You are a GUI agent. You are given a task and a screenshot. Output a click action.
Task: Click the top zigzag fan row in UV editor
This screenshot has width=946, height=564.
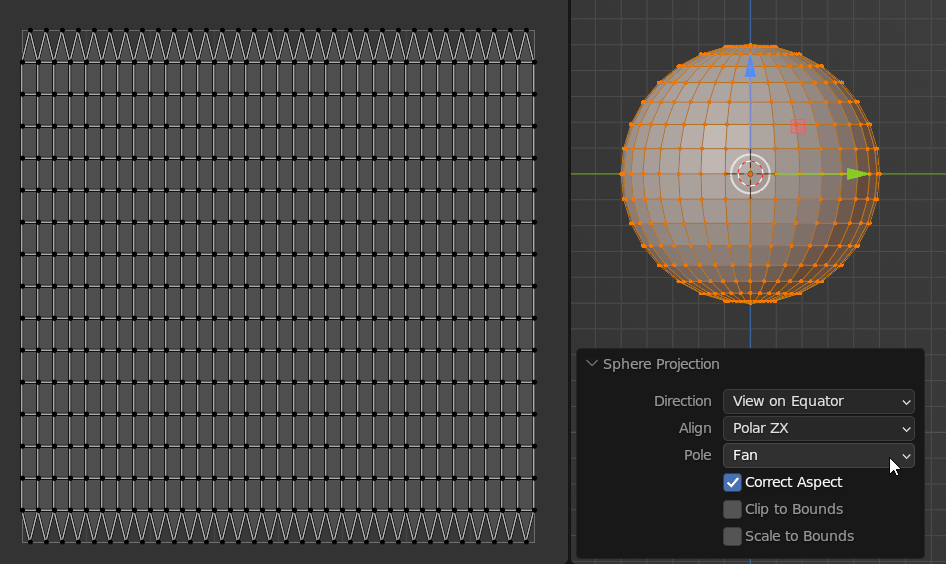pos(278,45)
